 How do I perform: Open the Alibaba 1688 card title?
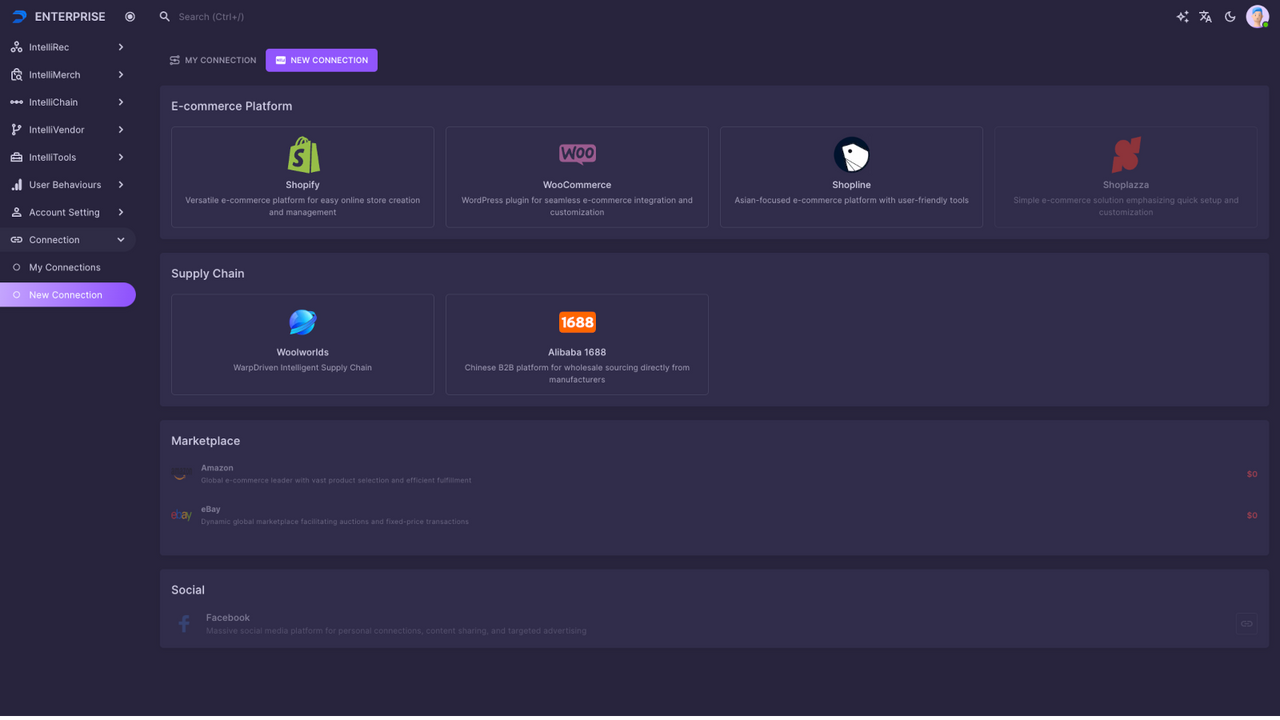[577, 352]
